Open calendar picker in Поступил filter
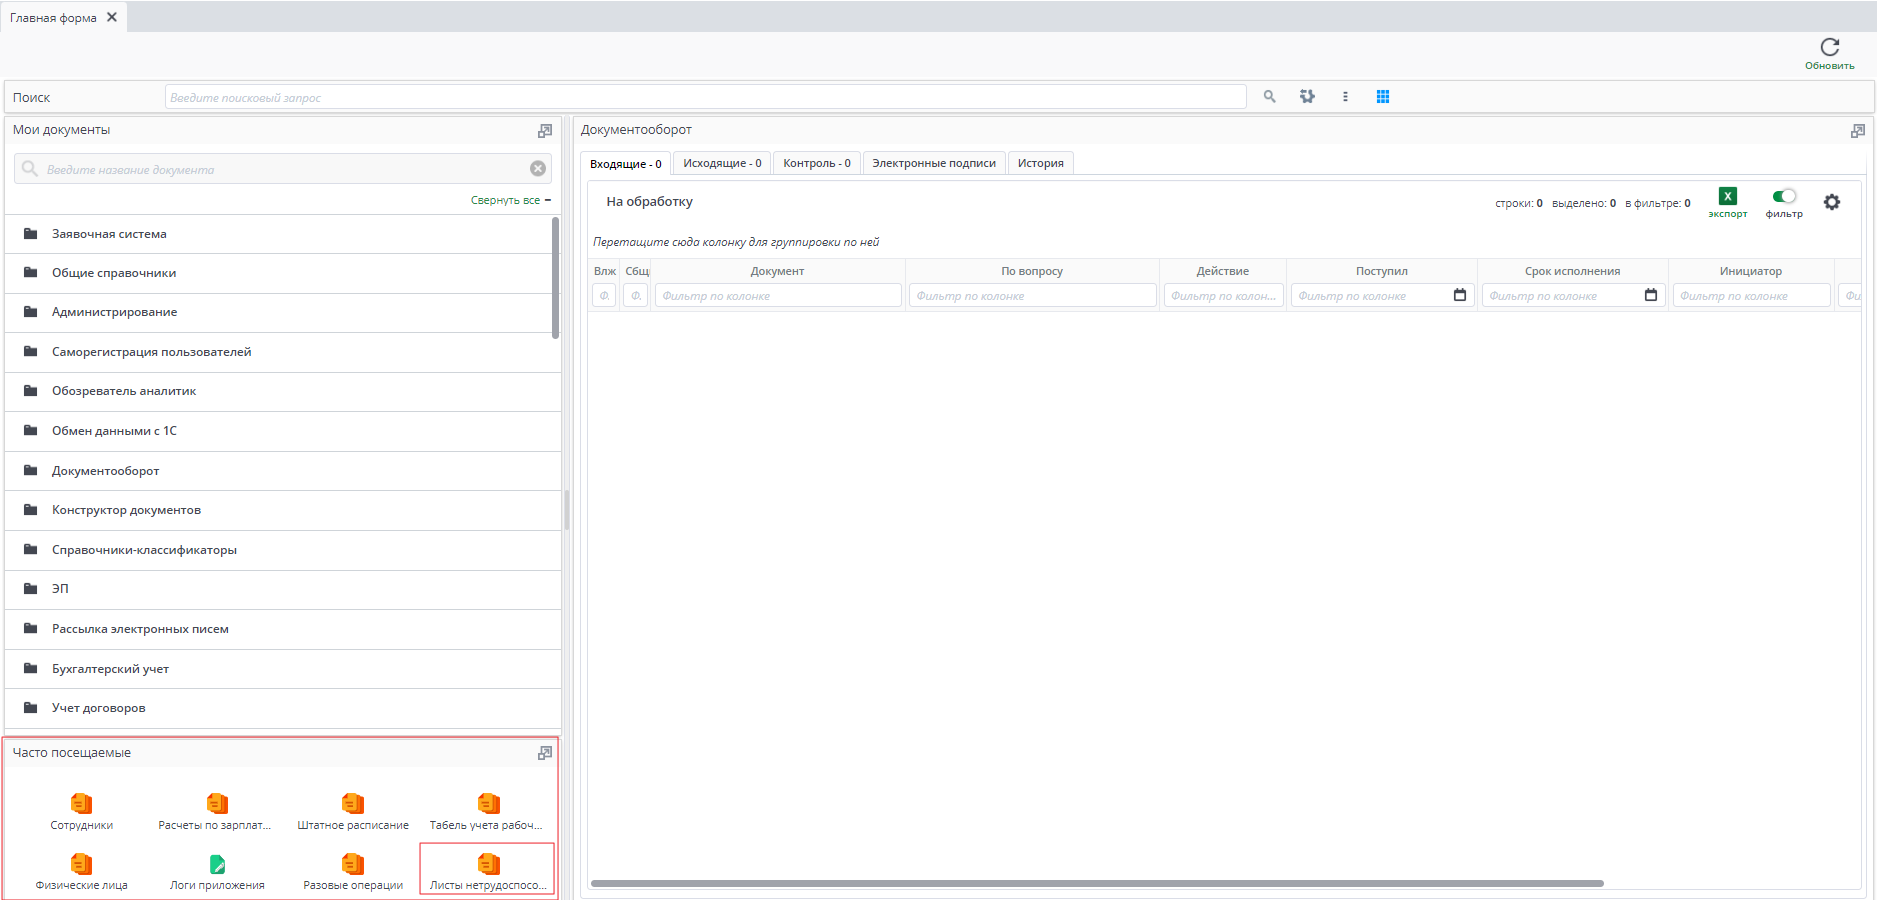Viewport: 1877px width, 900px height. (x=1460, y=295)
